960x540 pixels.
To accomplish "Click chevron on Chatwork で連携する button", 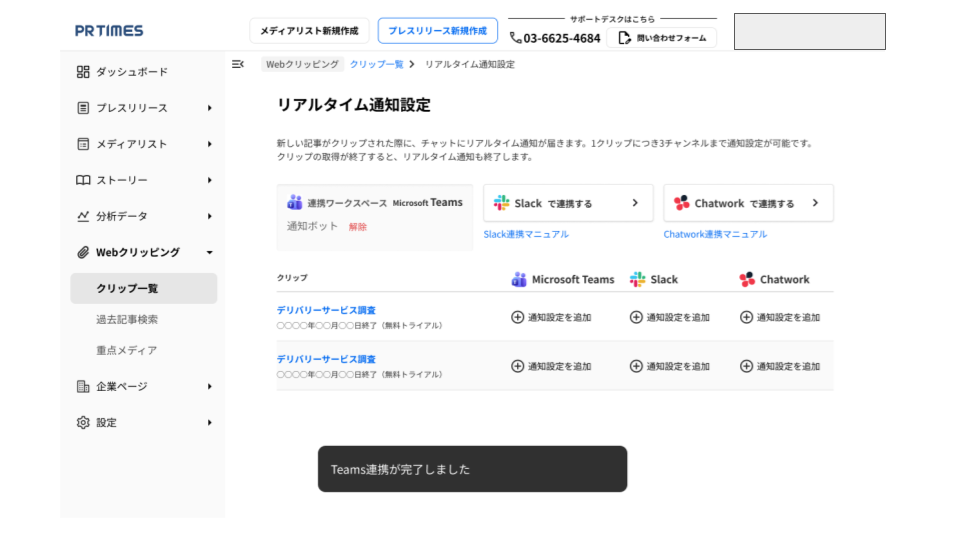I will (x=815, y=203).
